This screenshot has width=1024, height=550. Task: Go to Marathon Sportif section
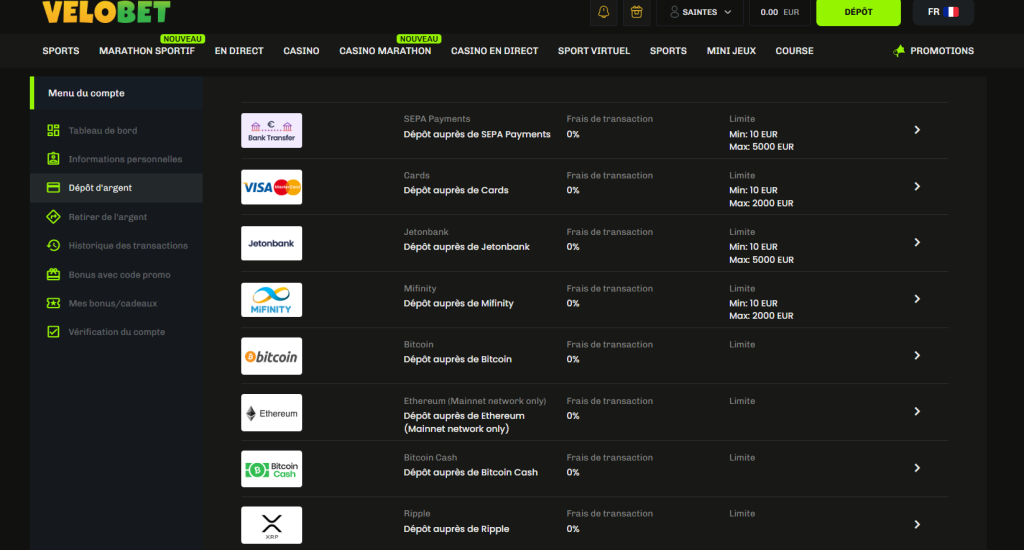tap(147, 51)
